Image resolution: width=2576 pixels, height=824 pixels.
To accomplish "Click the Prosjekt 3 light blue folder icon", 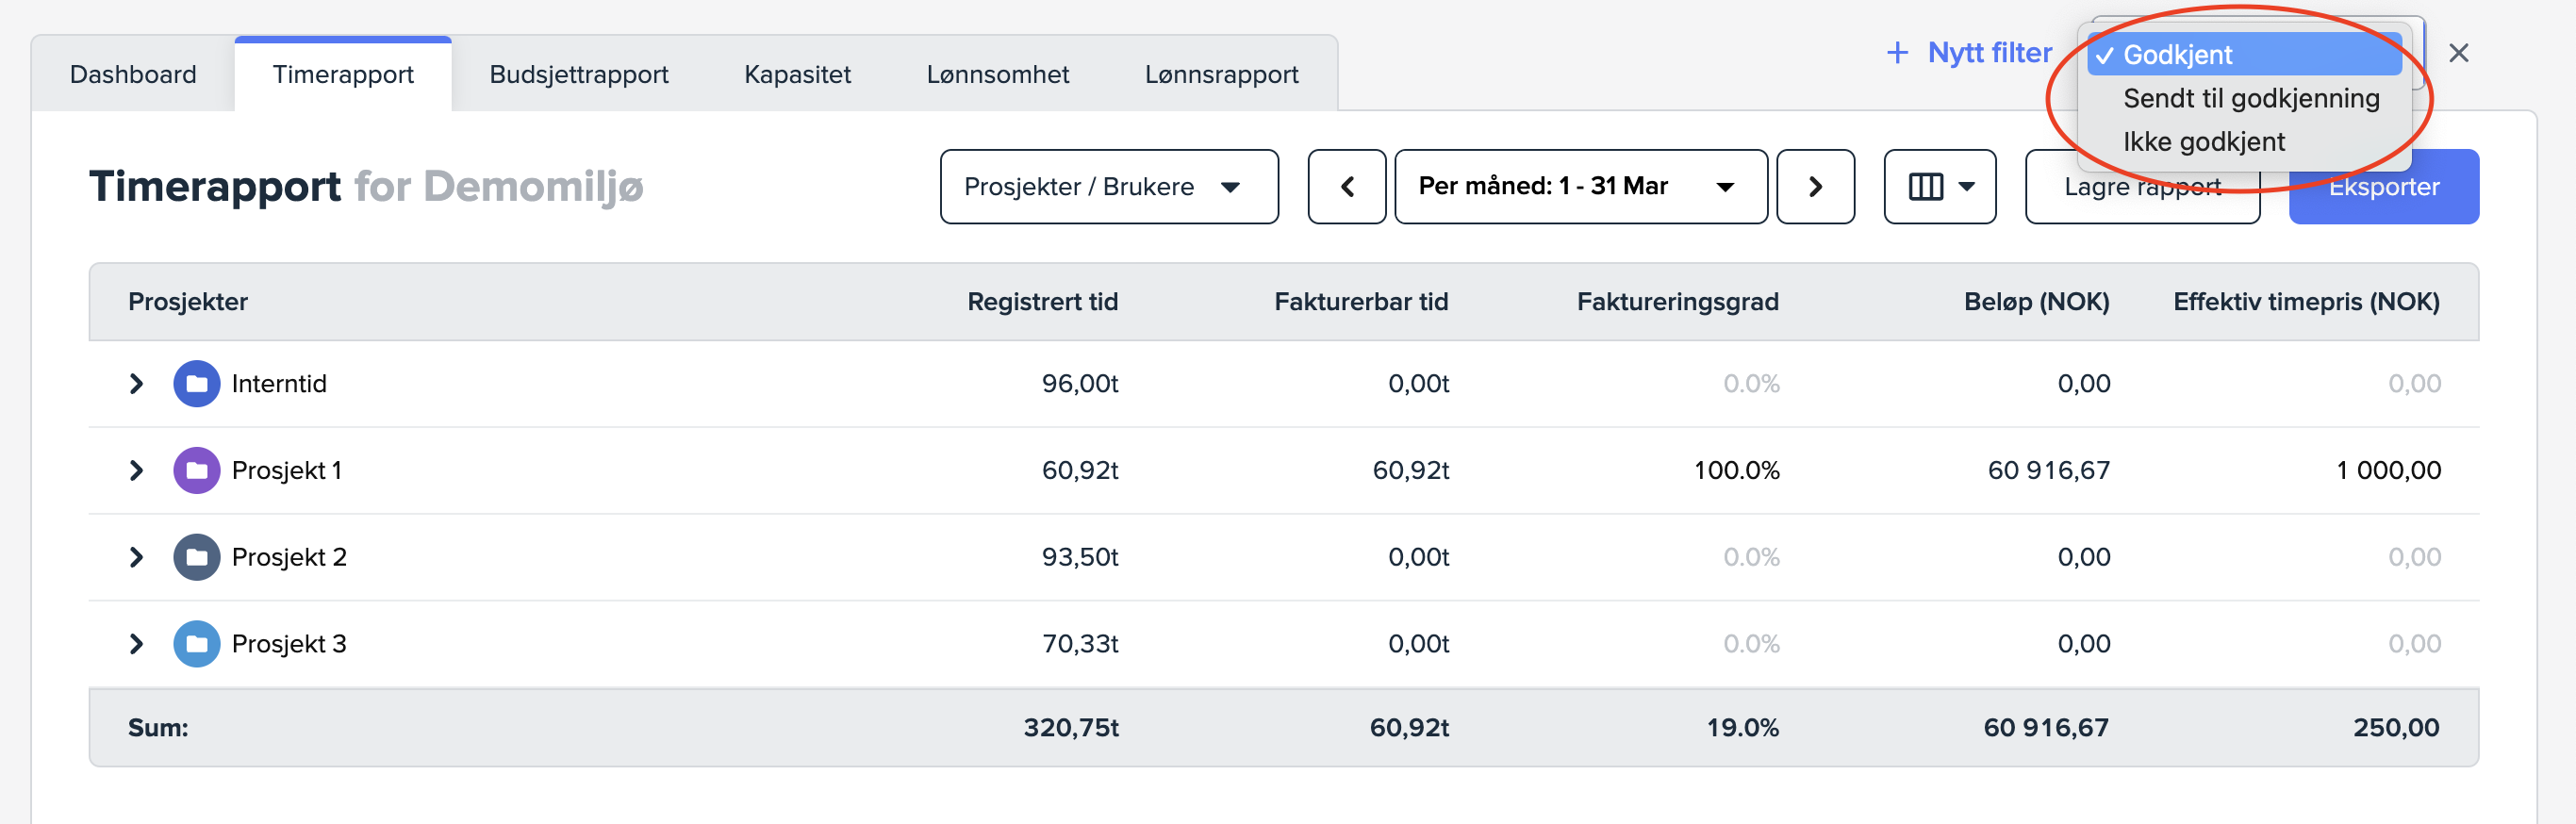I will (x=196, y=644).
